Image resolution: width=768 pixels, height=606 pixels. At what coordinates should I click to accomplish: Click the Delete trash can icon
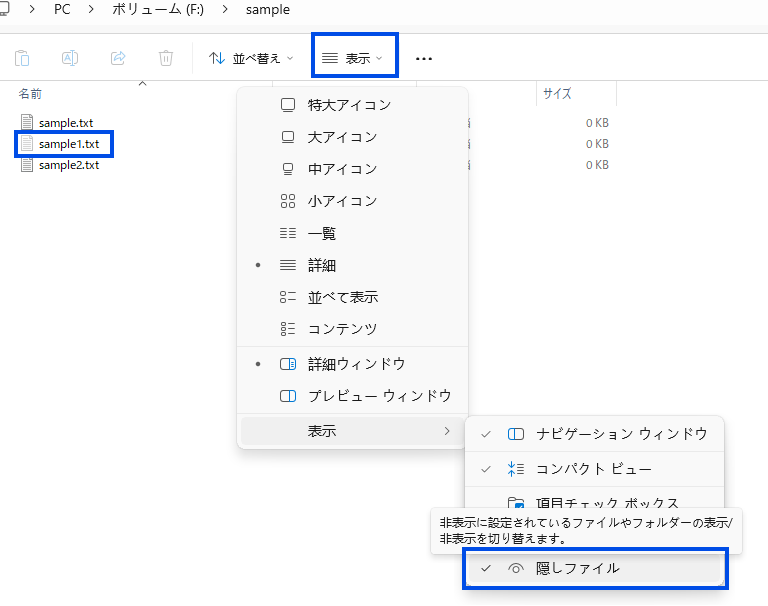click(x=166, y=58)
